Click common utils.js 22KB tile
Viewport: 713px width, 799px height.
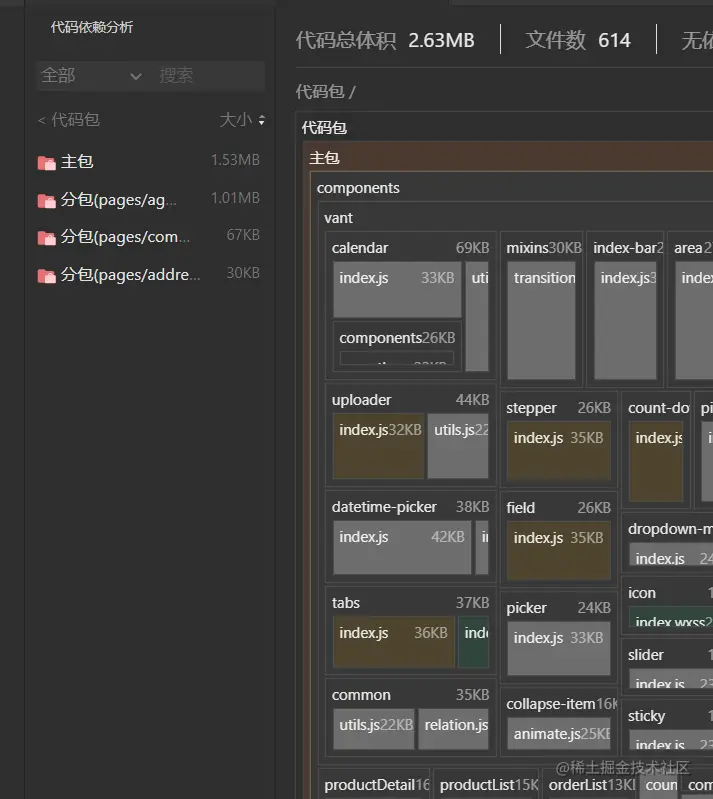click(374, 729)
